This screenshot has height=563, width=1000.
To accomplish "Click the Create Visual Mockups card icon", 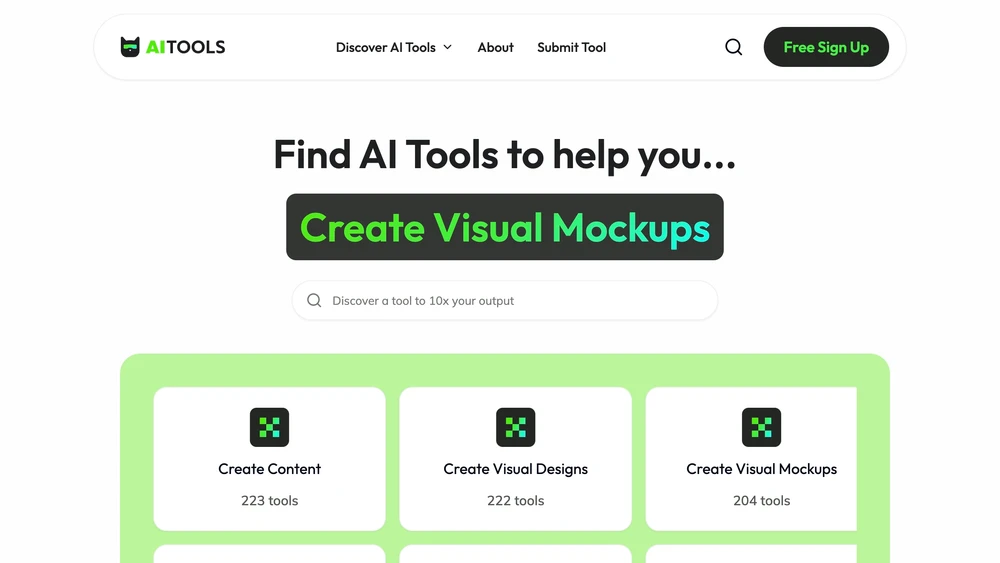I will coord(761,427).
